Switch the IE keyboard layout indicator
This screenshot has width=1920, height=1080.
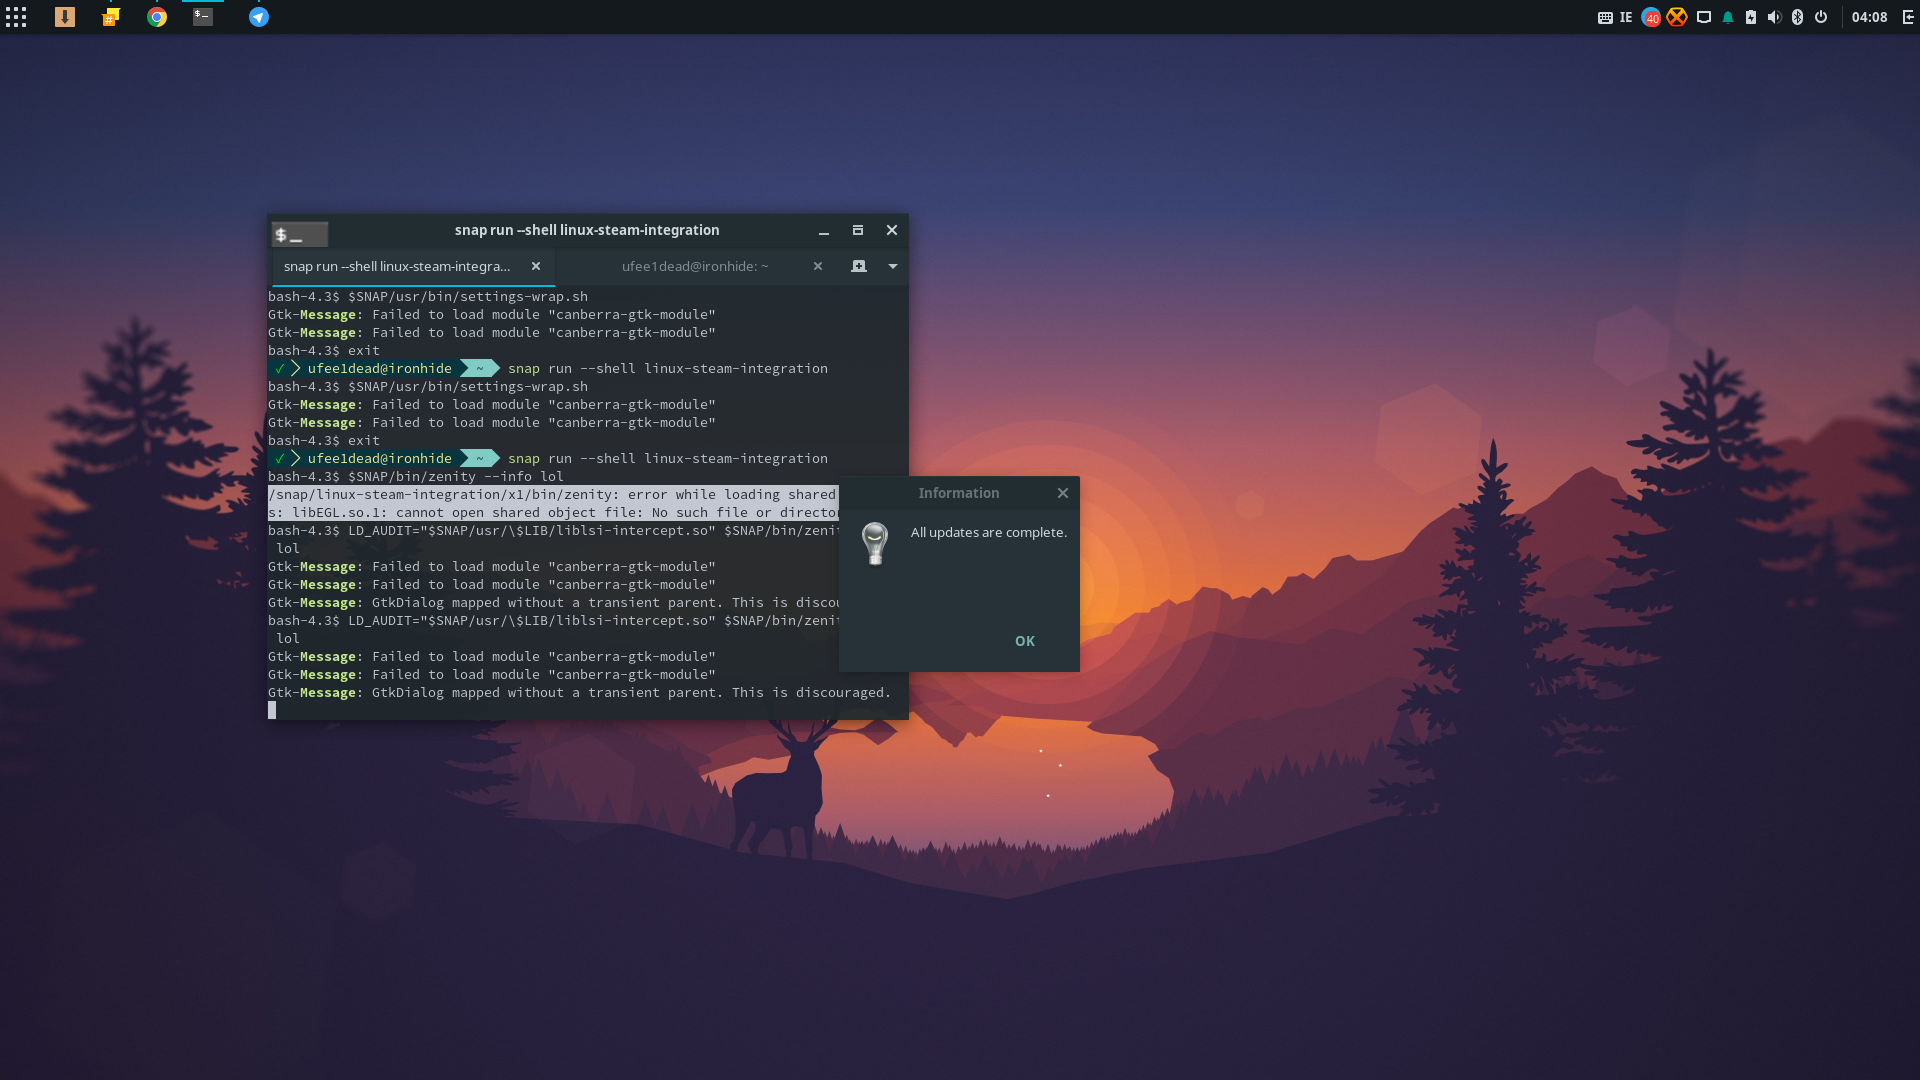[x=1626, y=17]
